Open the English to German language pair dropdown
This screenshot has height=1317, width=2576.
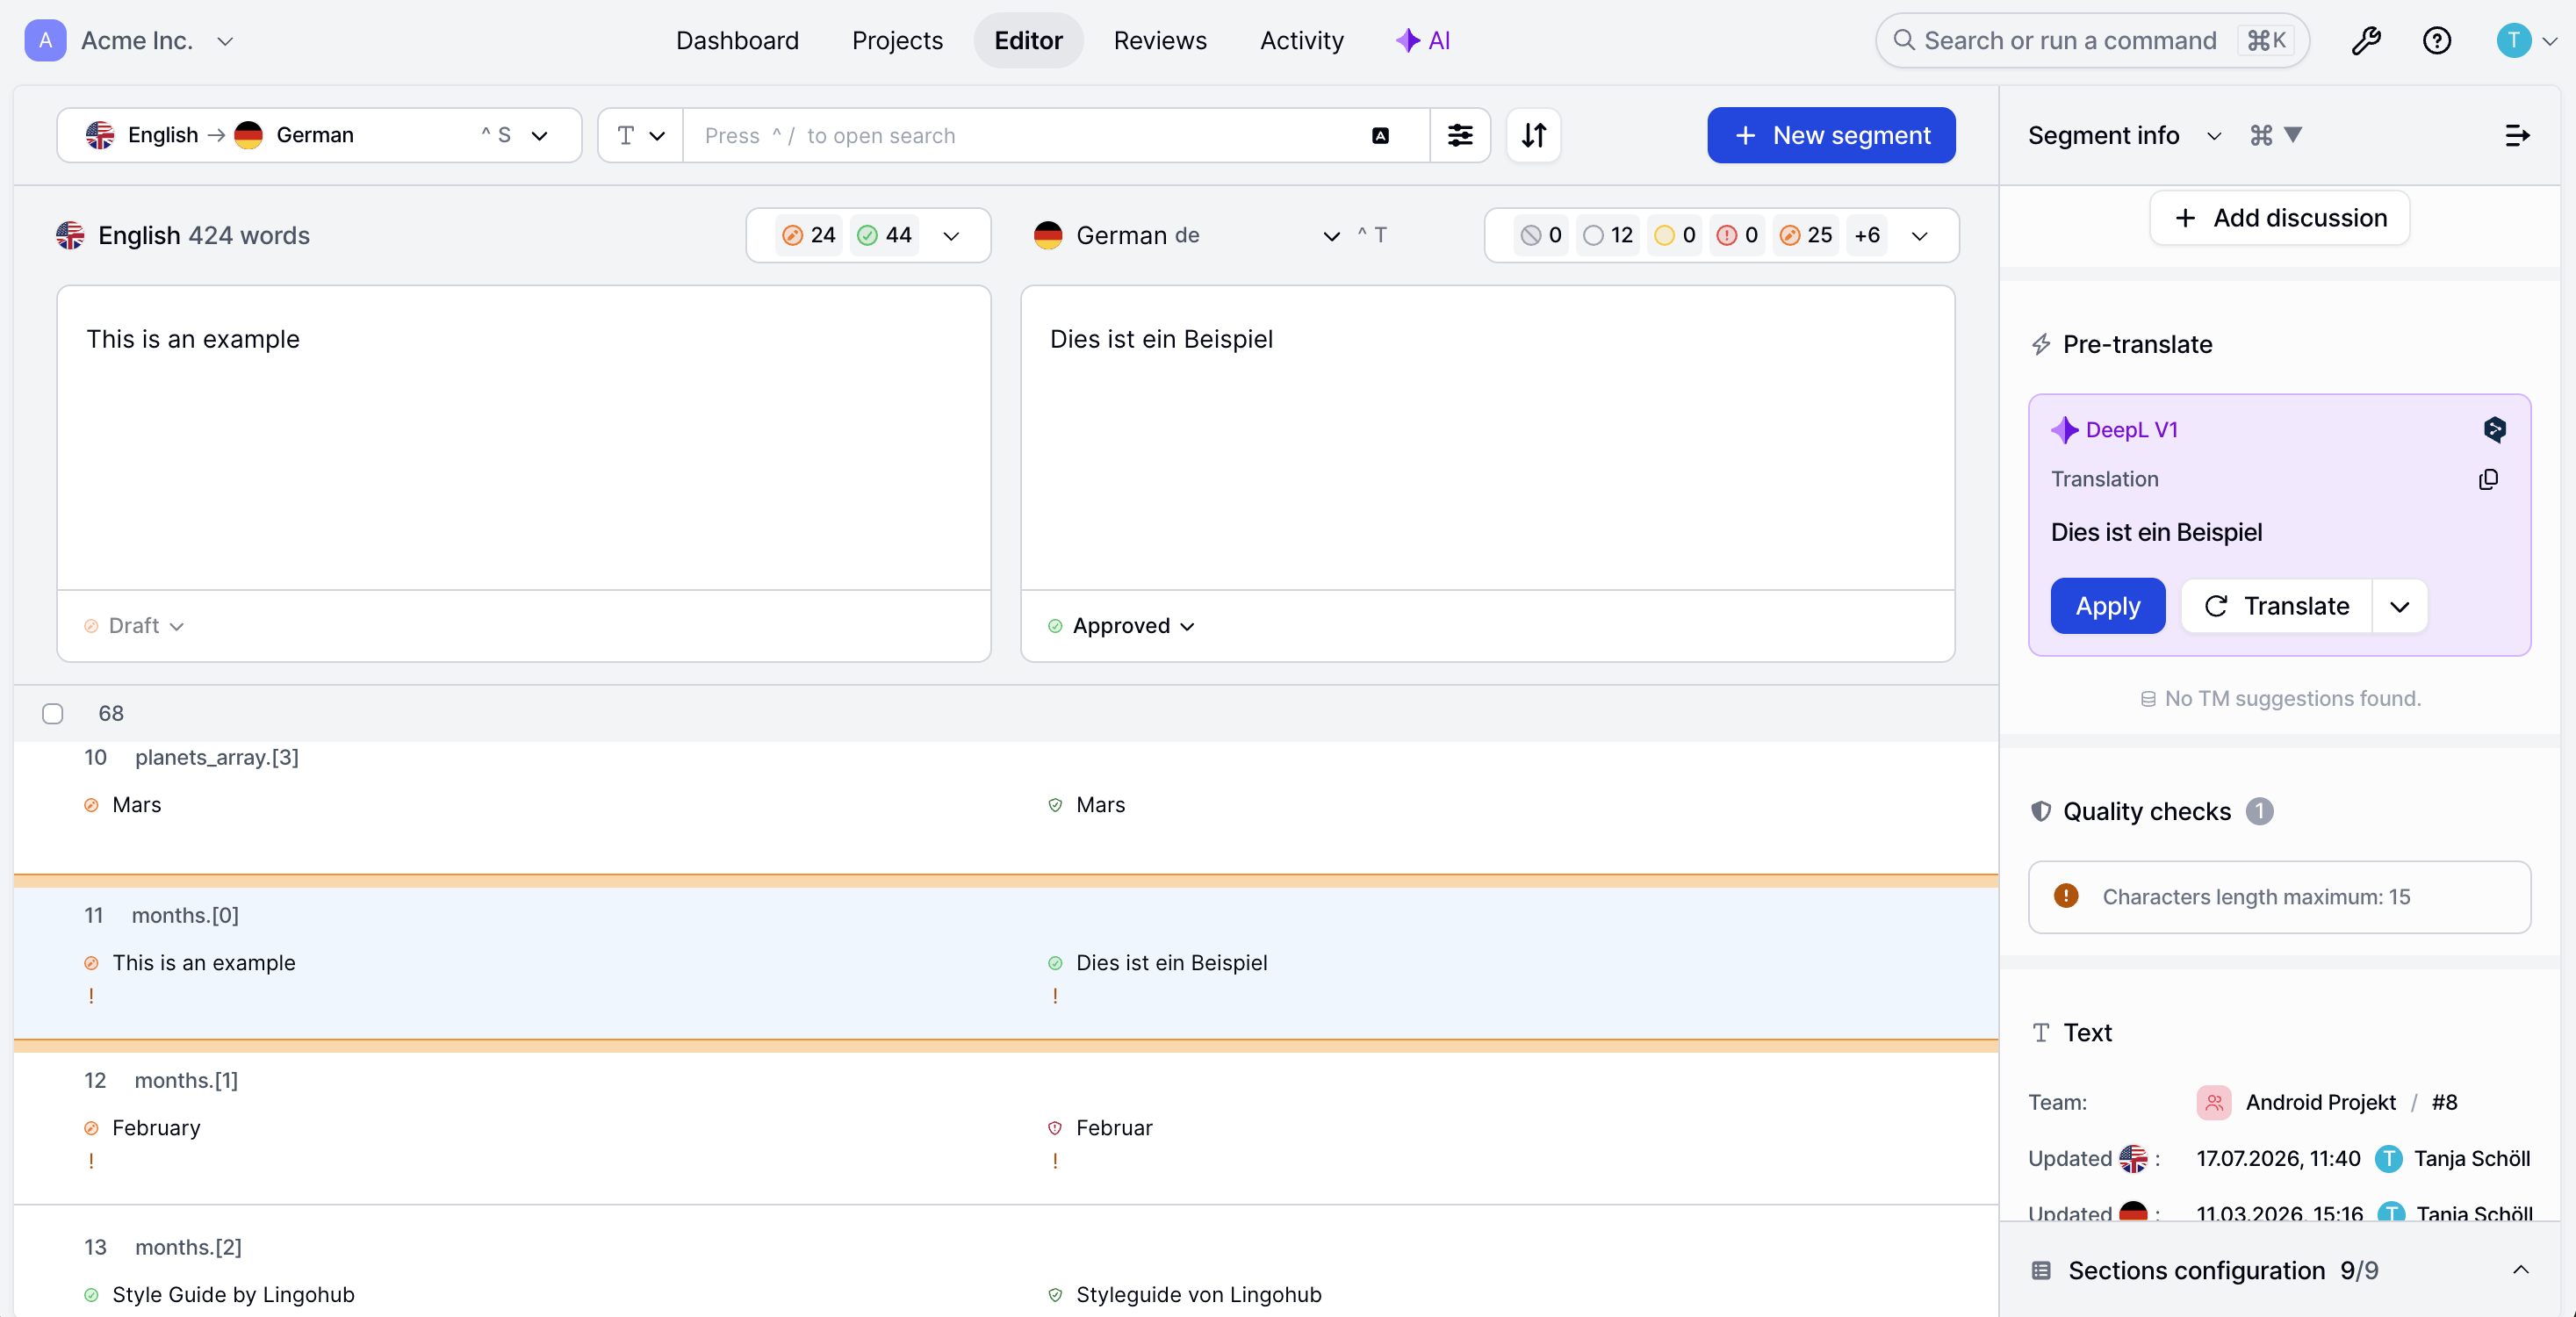click(x=319, y=135)
